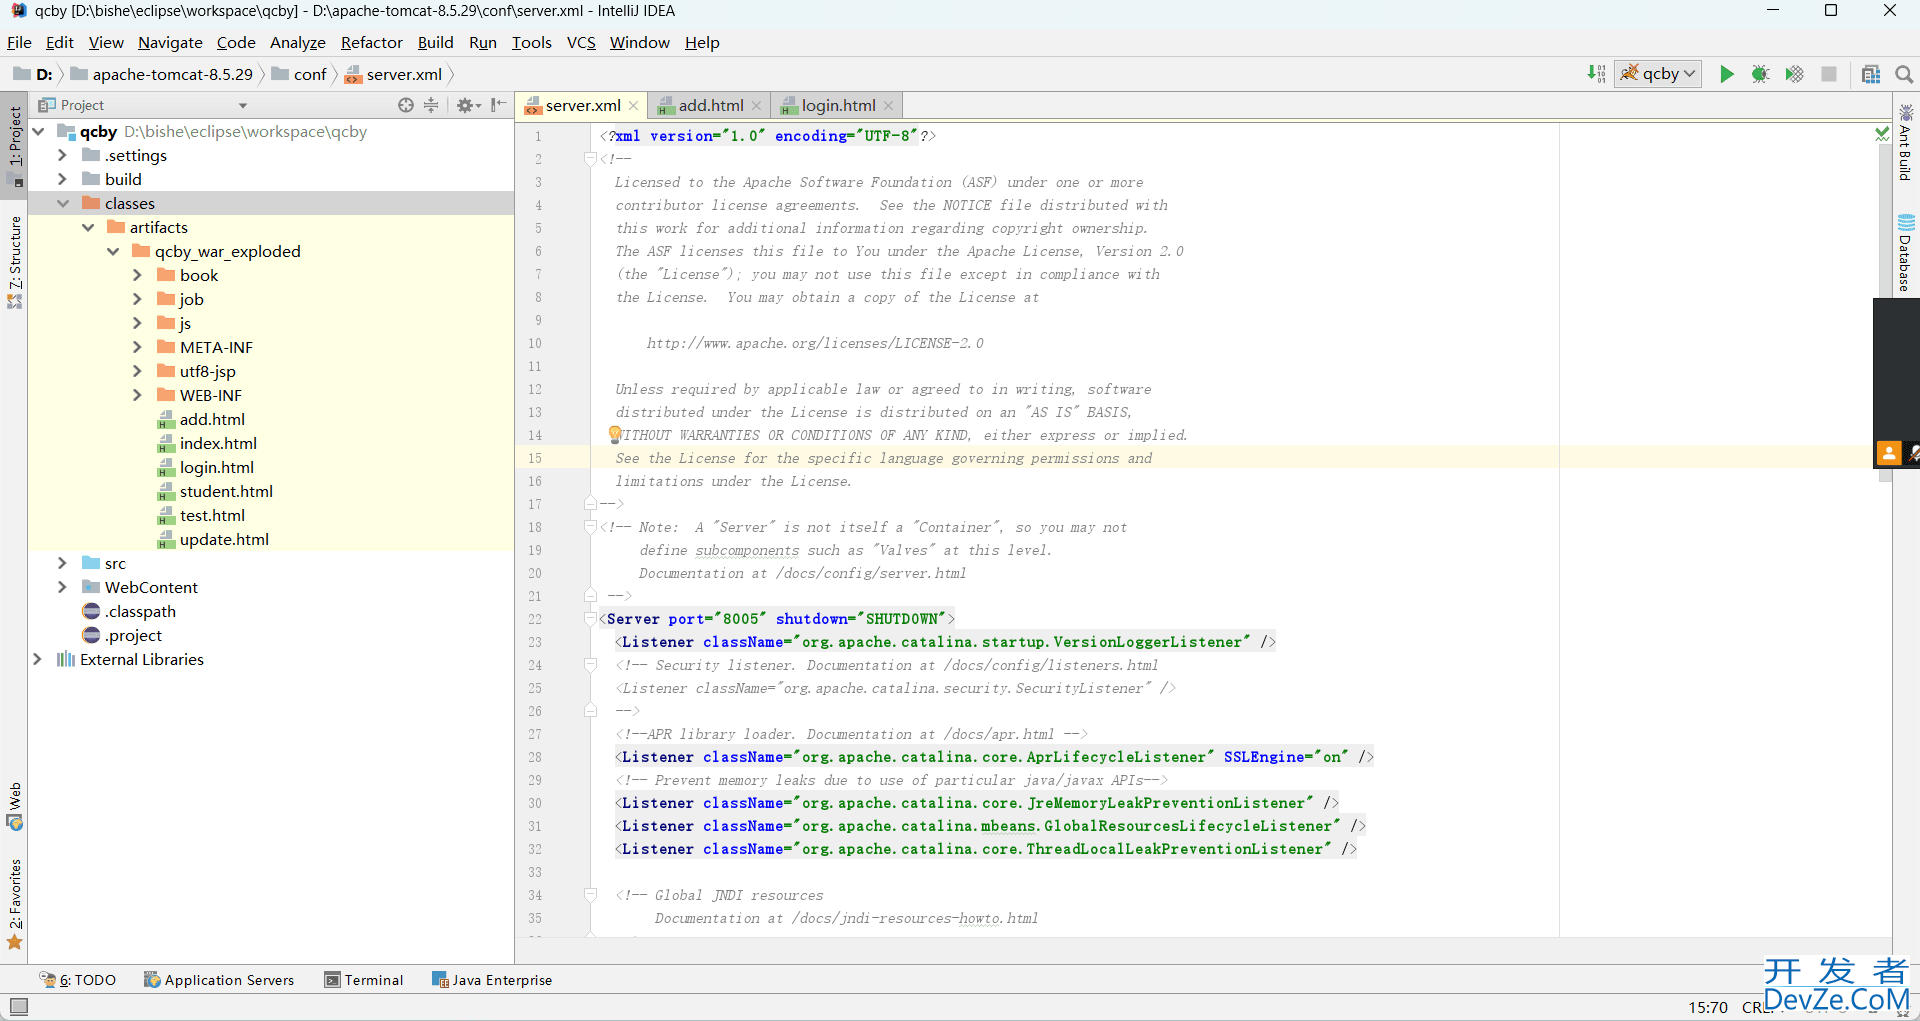Expand the WebContent folder
Image resolution: width=1920 pixels, height=1021 pixels.
tap(62, 588)
